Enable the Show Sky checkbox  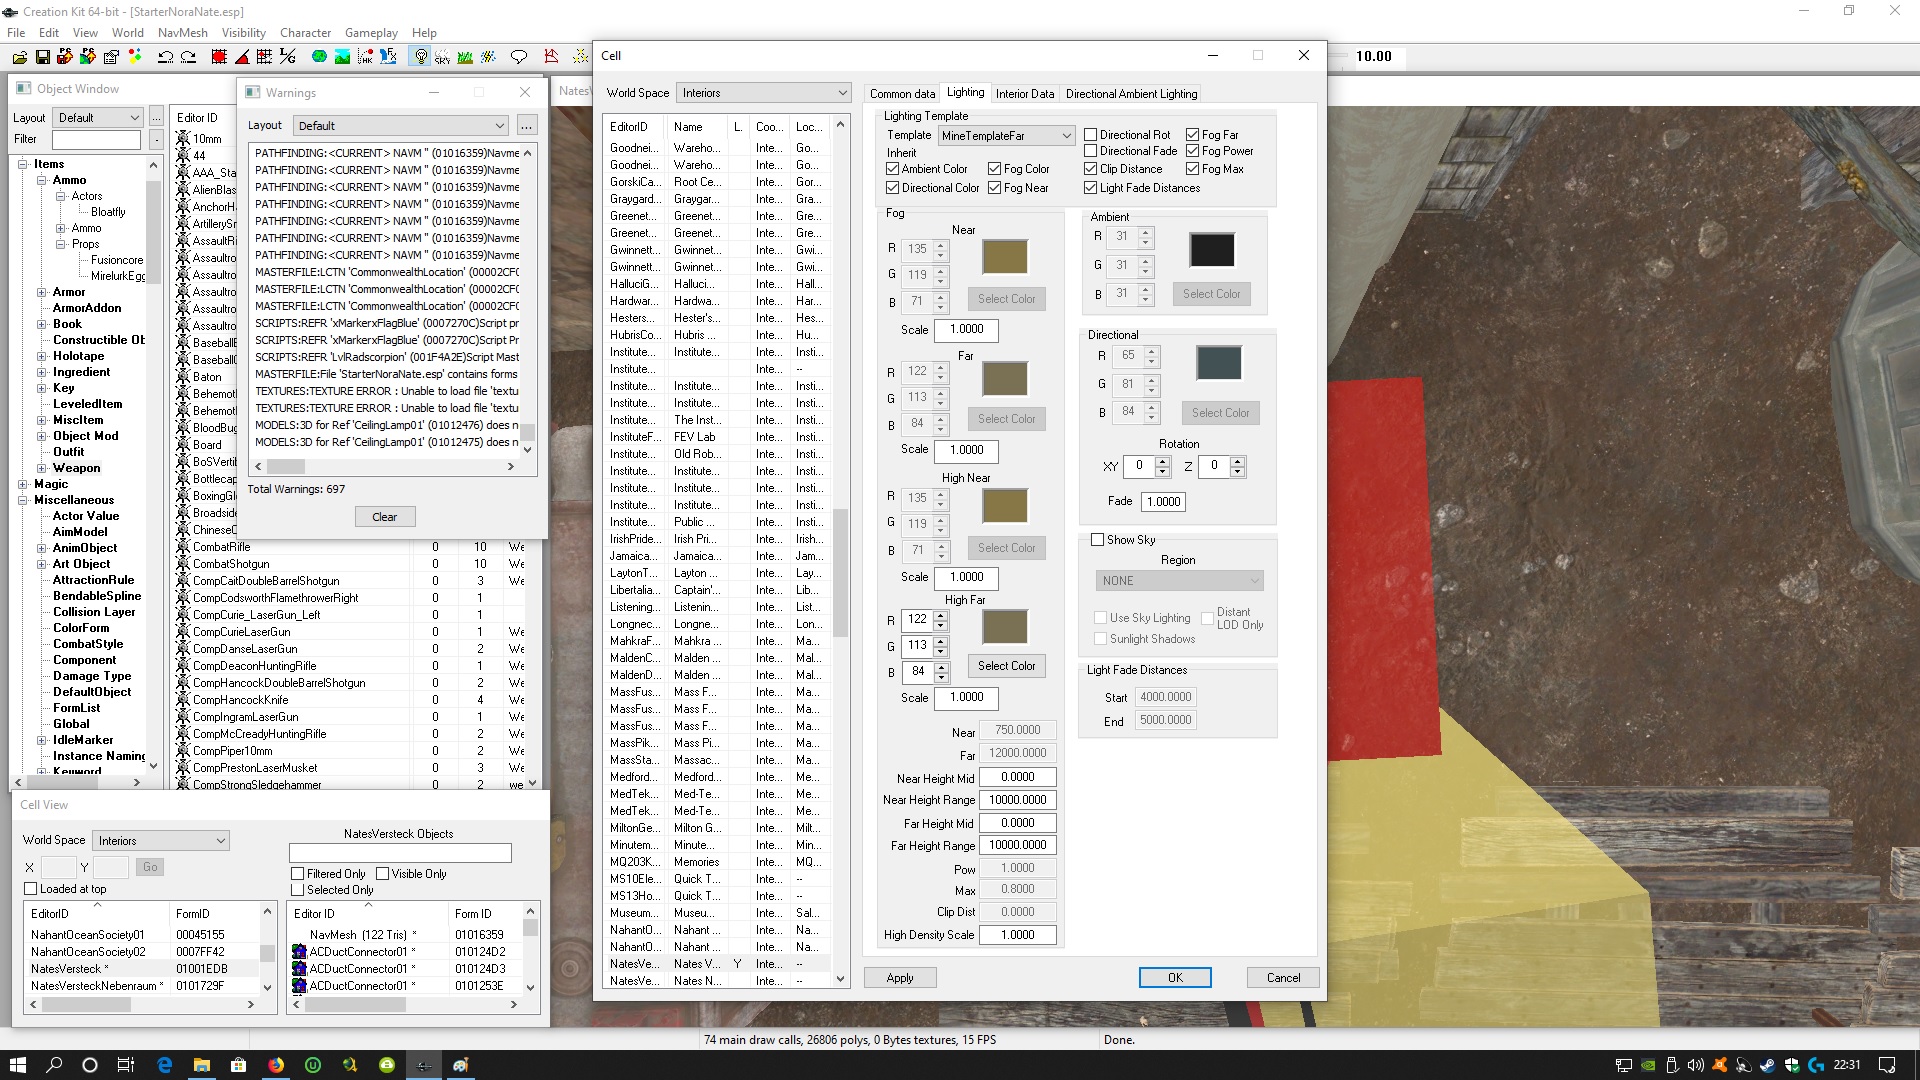1097,539
